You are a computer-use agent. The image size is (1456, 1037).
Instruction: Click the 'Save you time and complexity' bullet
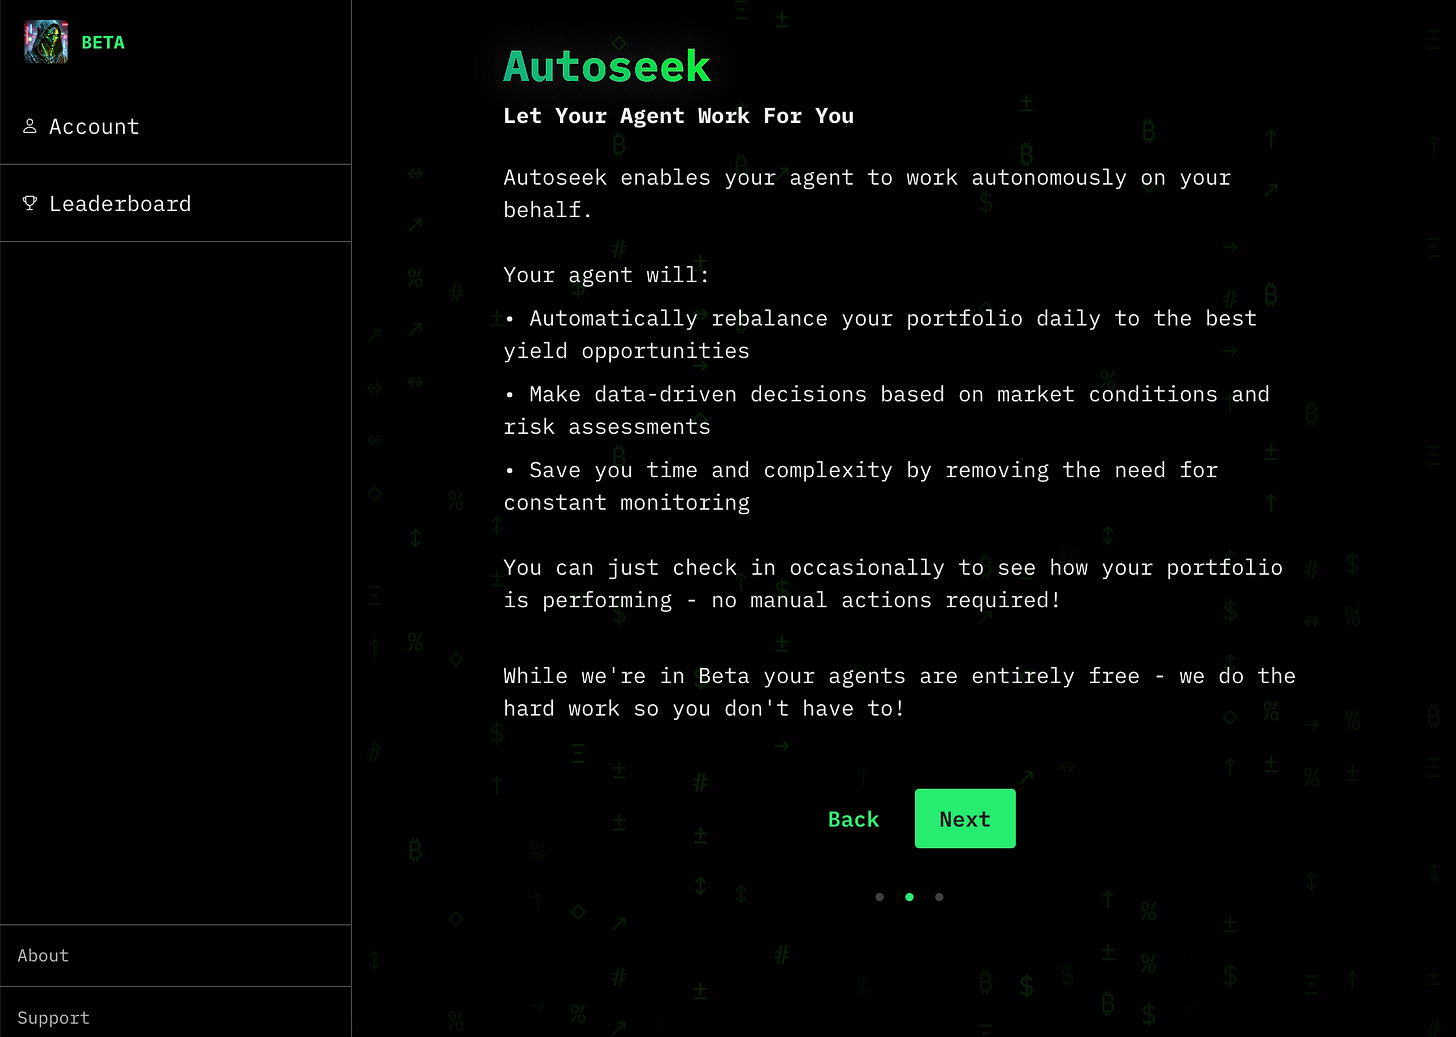pyautogui.click(x=861, y=486)
